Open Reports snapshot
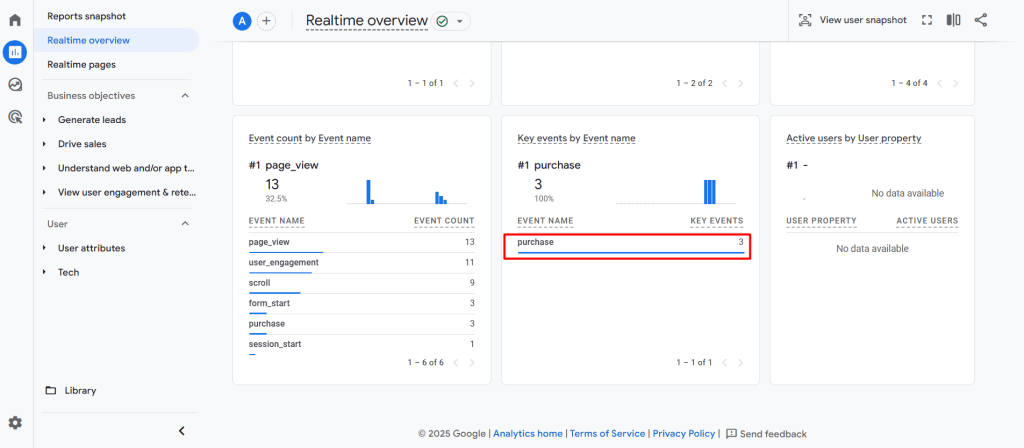This screenshot has height=448, width=1024. pos(86,16)
